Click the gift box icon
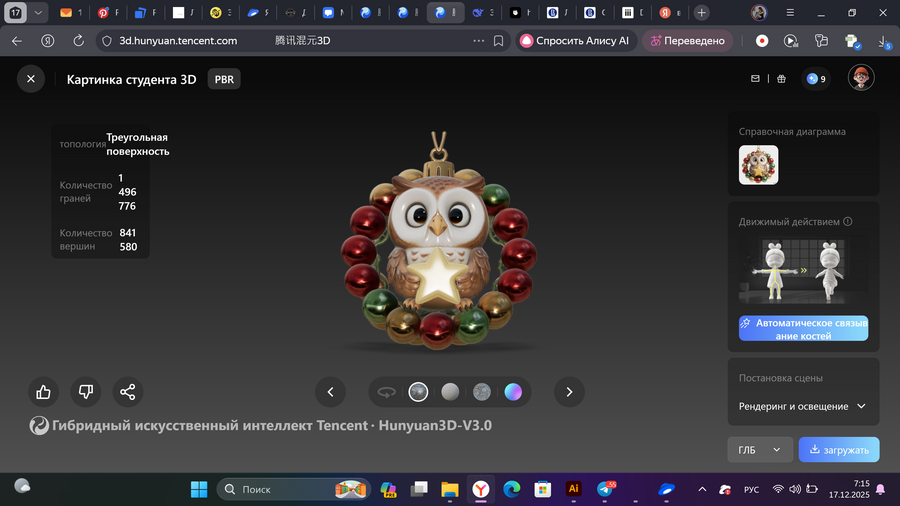This screenshot has width=900, height=506. point(781,79)
